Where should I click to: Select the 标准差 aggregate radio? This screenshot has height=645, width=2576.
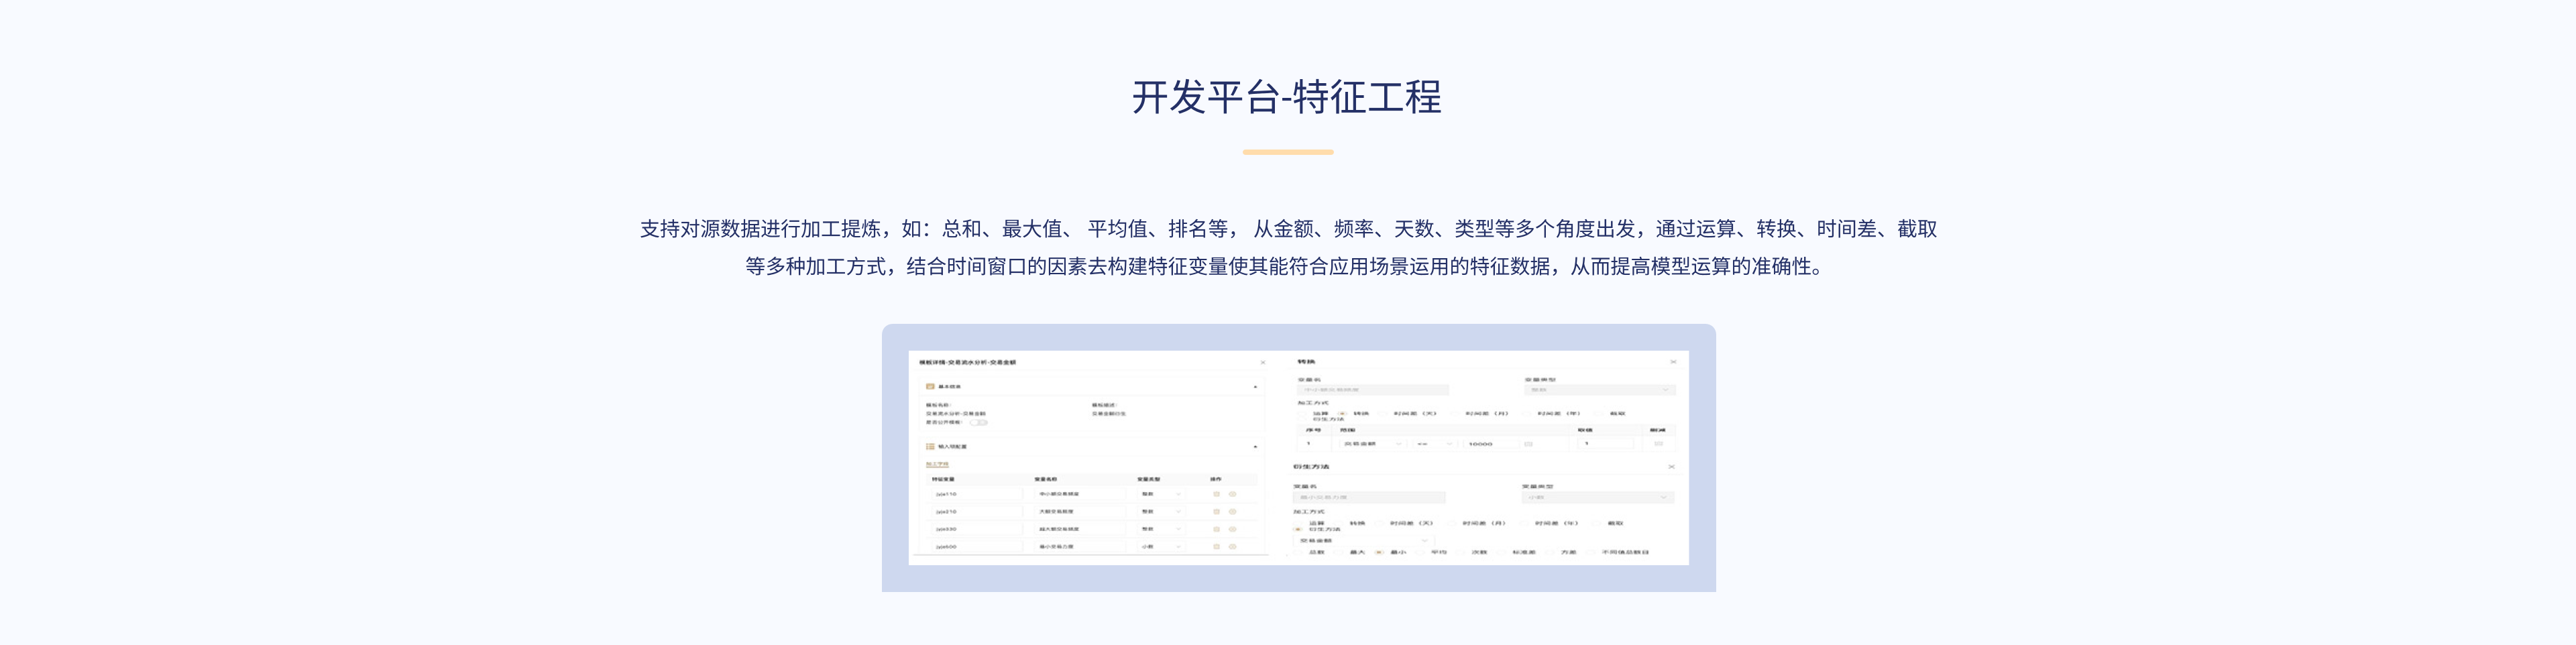(x=1502, y=552)
